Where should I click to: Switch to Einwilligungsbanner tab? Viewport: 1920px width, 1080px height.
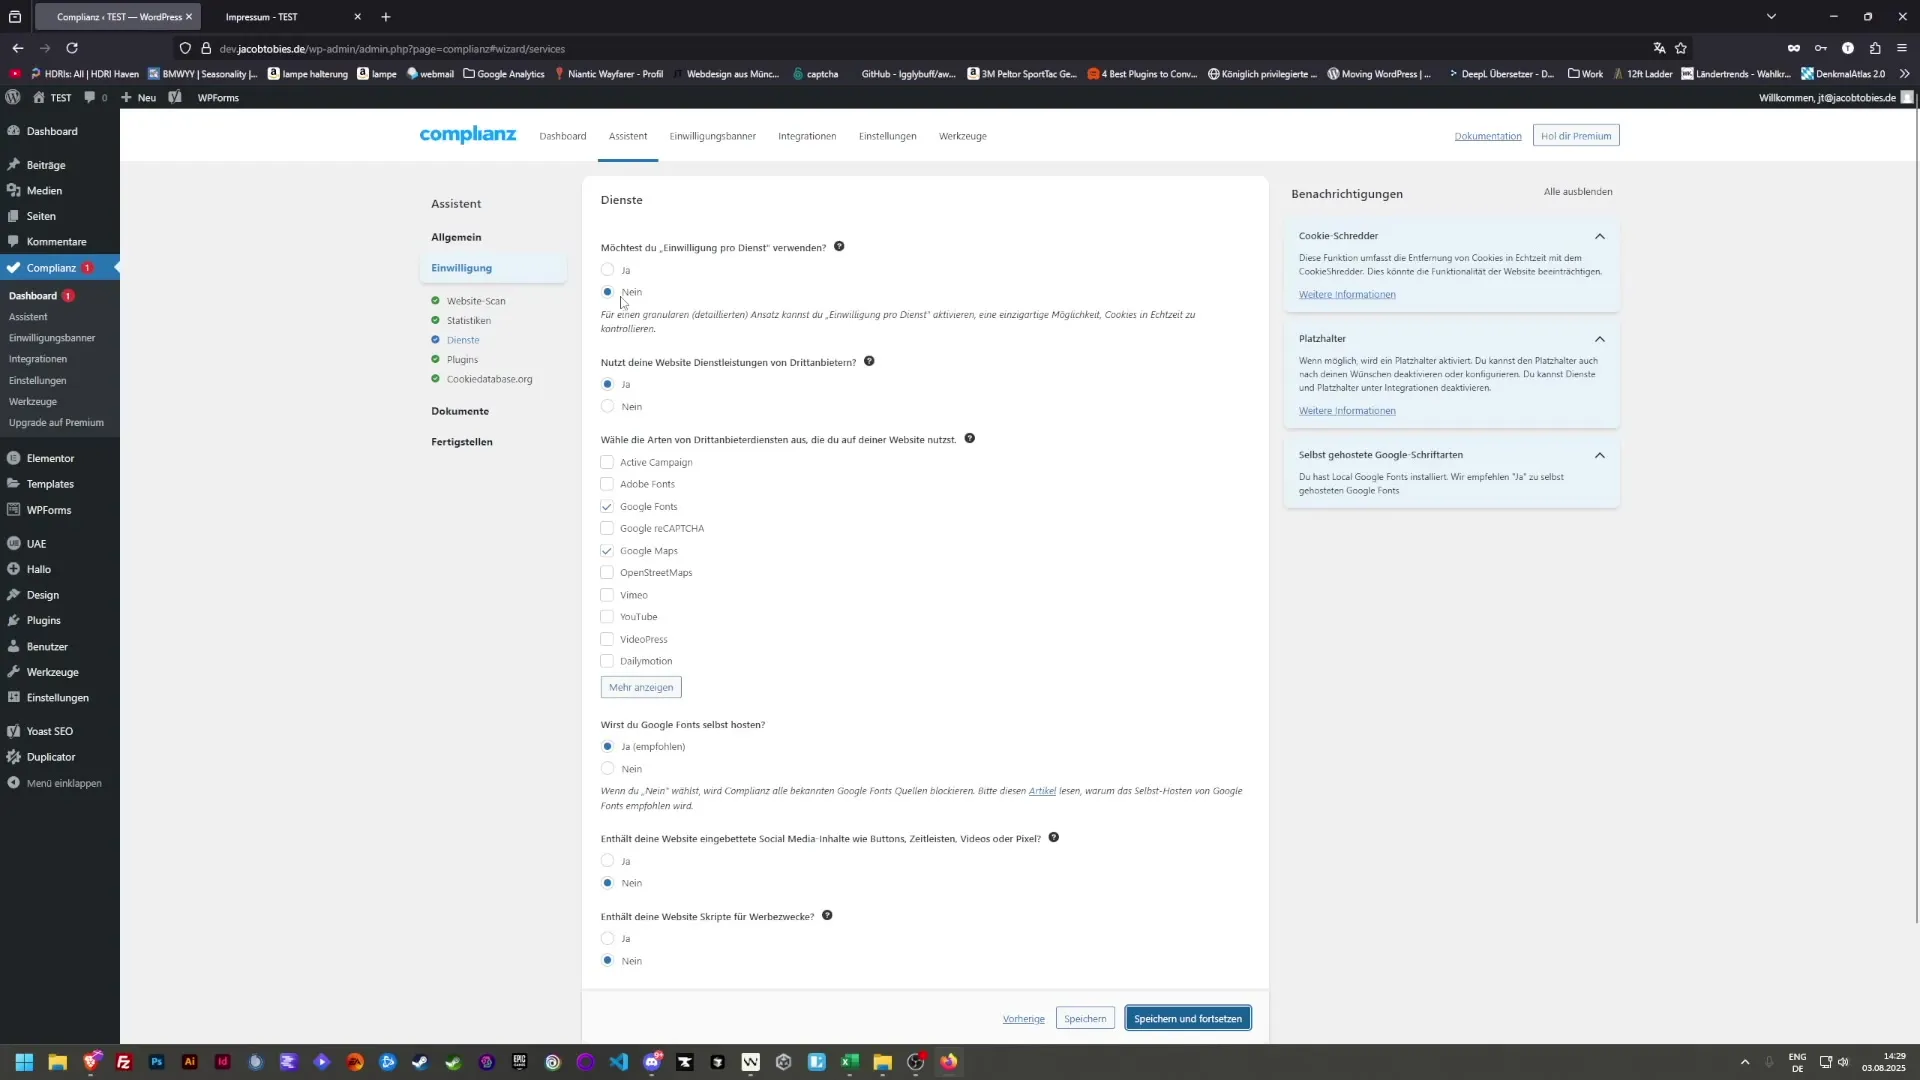(712, 136)
